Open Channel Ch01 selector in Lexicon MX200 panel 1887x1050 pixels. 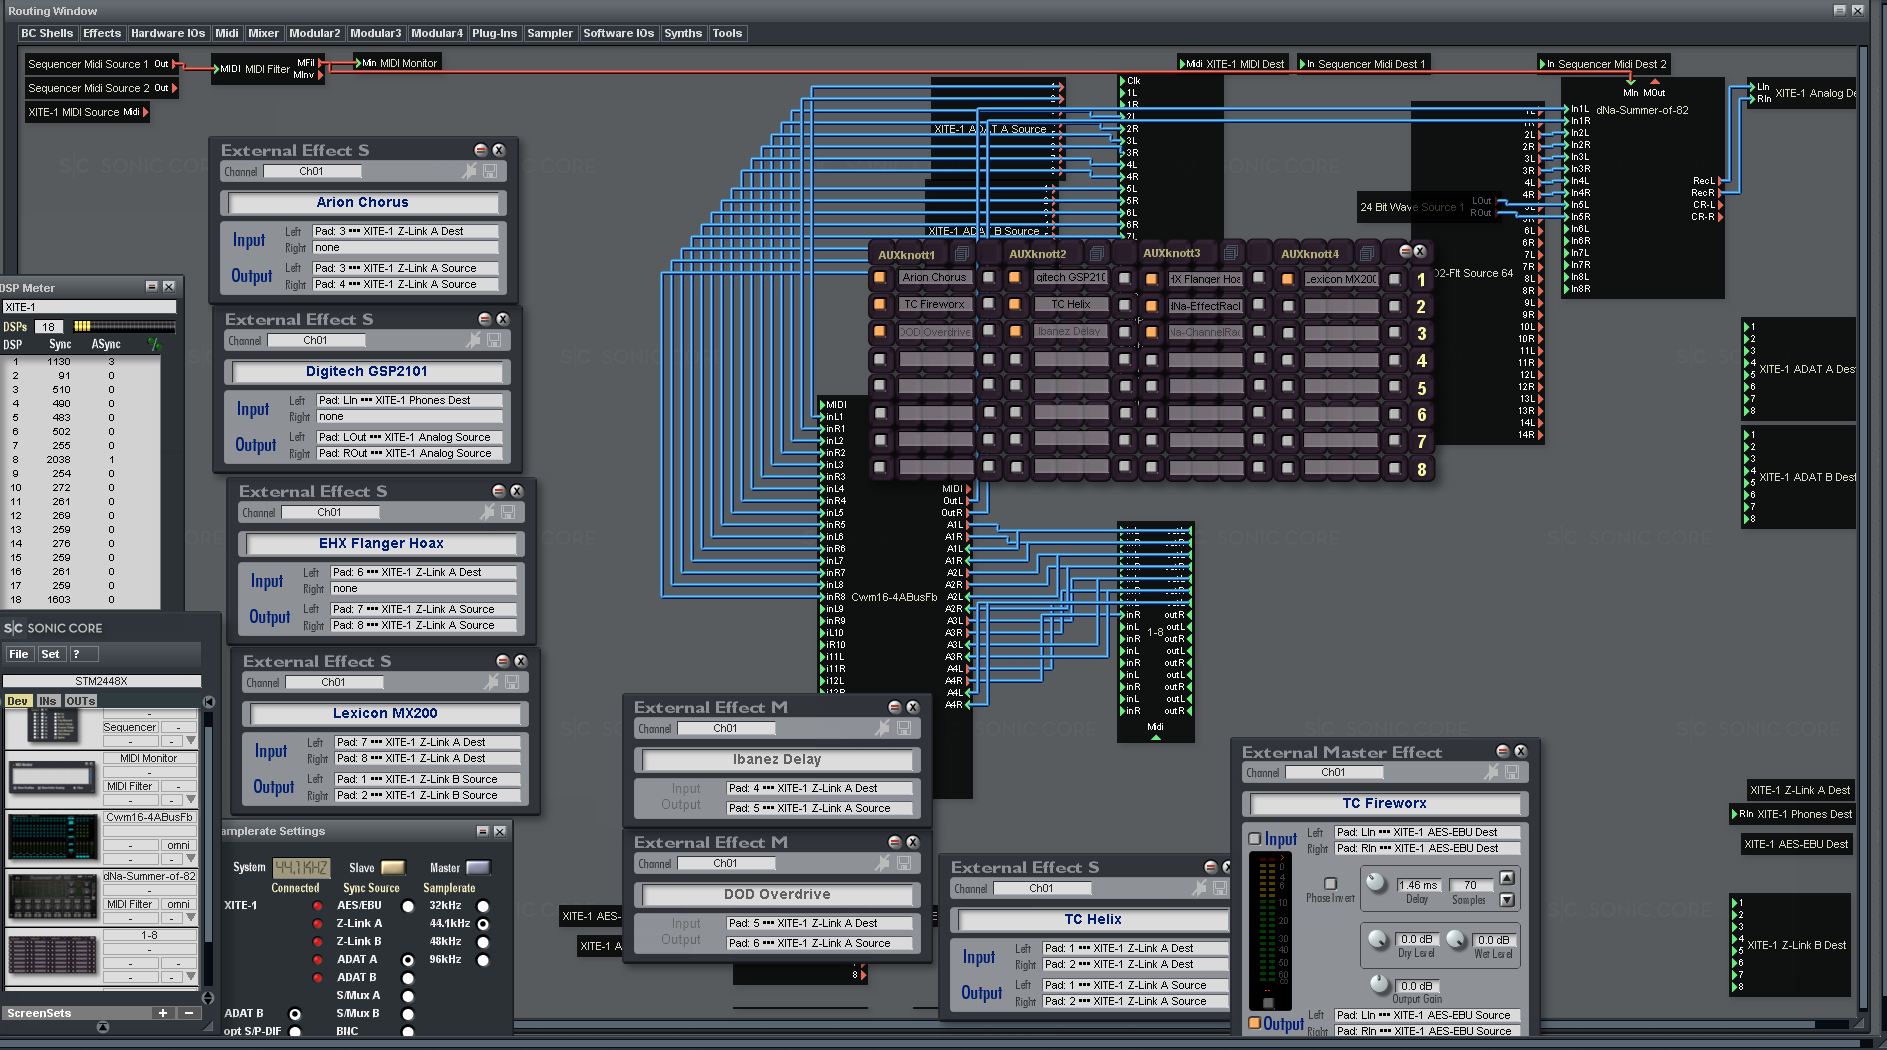[x=334, y=682]
